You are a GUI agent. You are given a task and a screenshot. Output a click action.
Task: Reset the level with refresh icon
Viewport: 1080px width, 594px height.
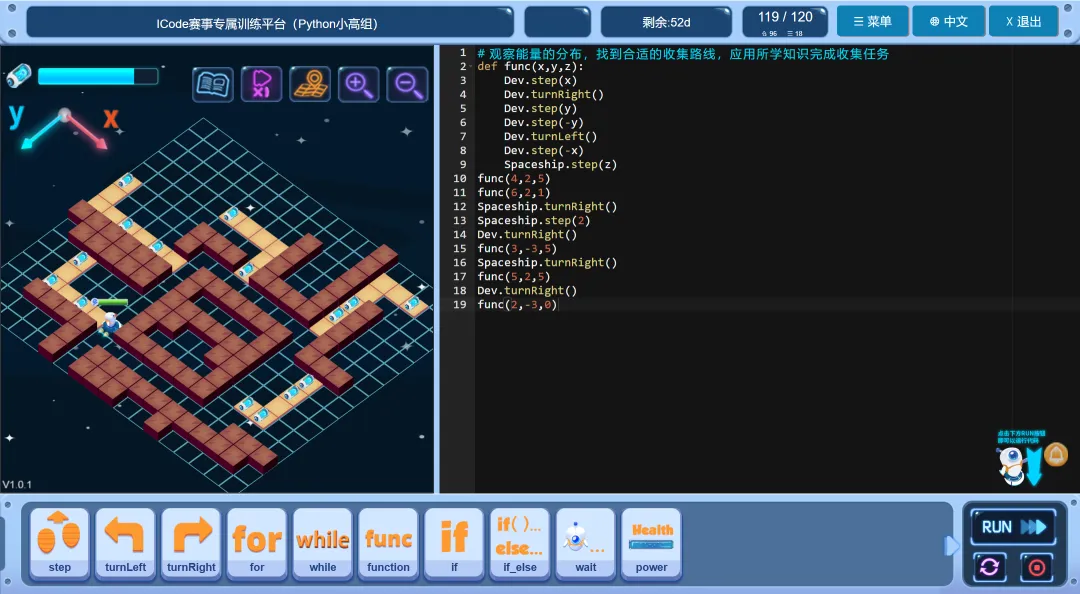click(x=990, y=567)
